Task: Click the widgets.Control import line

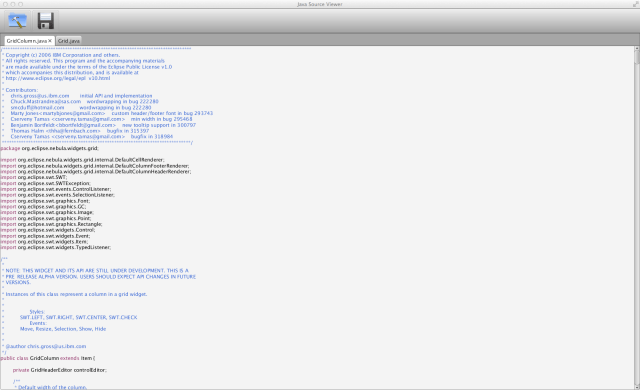Action: [48, 230]
